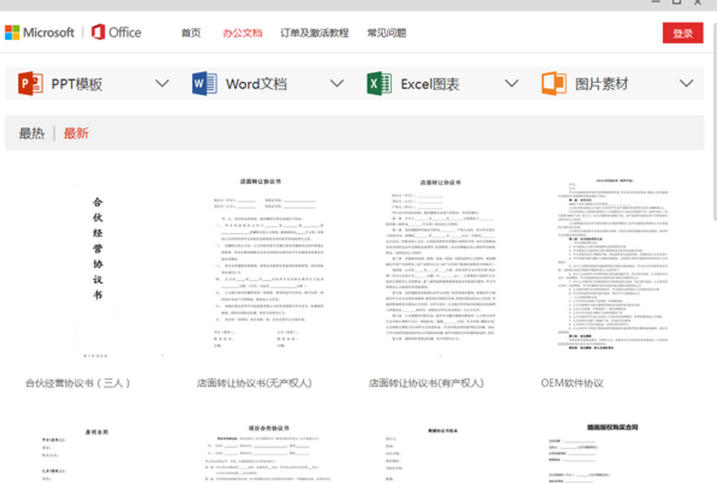Image resolution: width=717 pixels, height=483 pixels.
Task: Expand the 图片素材 dropdown chevron
Action: click(686, 84)
